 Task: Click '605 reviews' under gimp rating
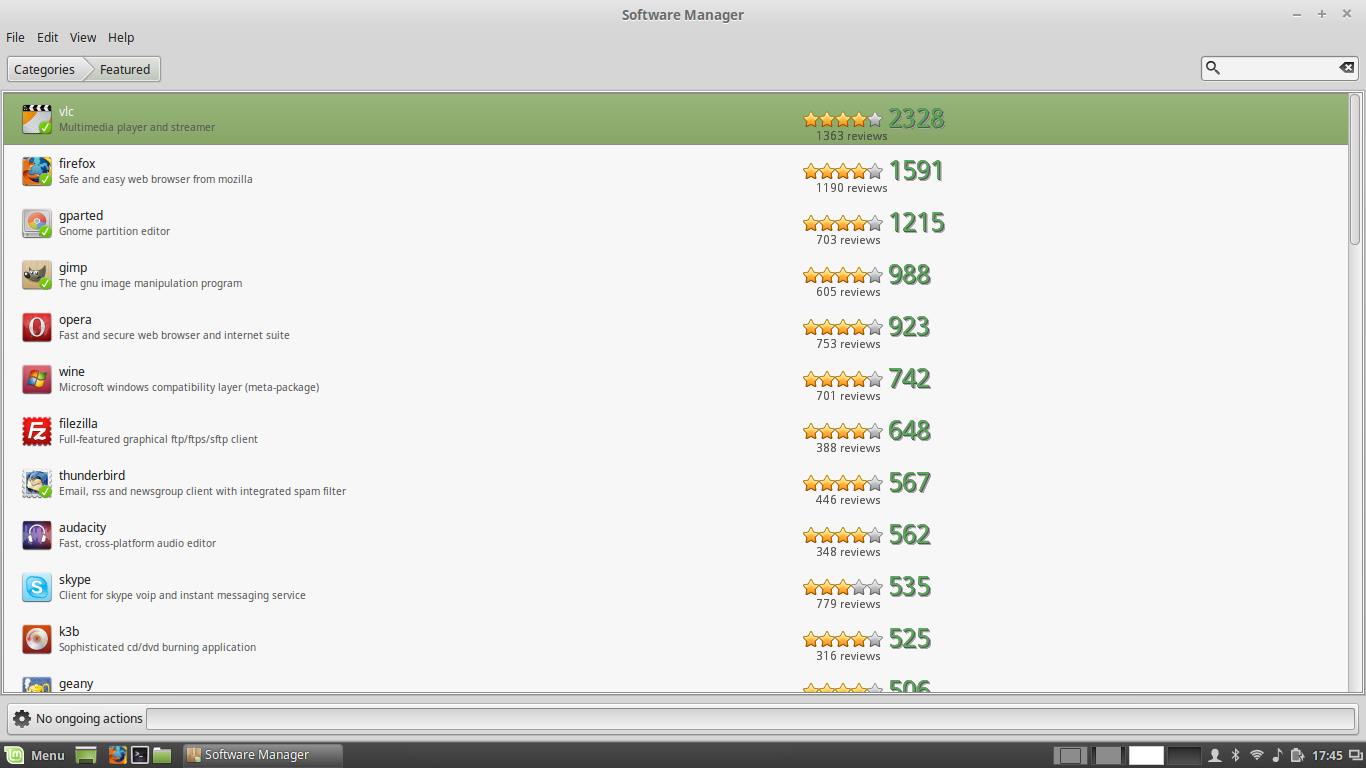[x=848, y=292]
